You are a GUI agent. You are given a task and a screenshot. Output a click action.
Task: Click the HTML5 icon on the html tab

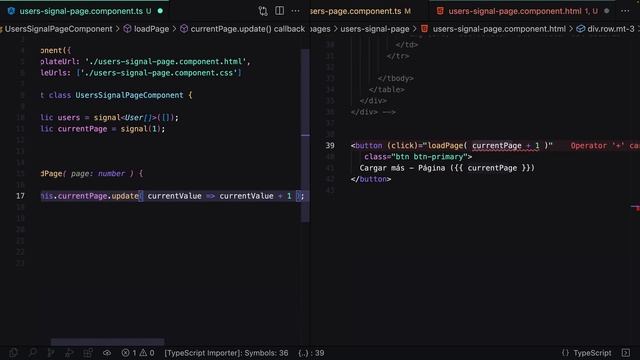click(x=440, y=11)
